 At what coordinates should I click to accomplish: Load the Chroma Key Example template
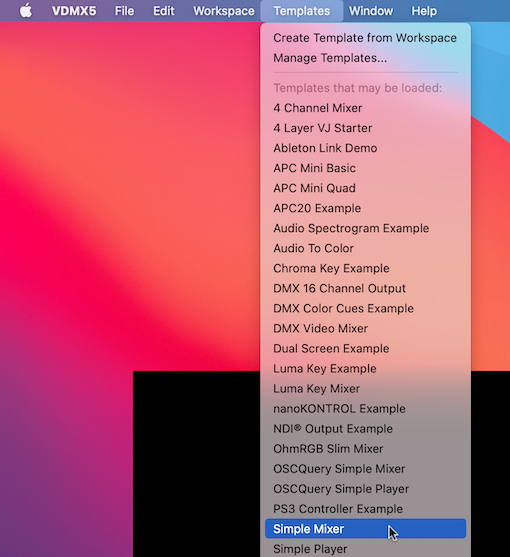pos(365,268)
